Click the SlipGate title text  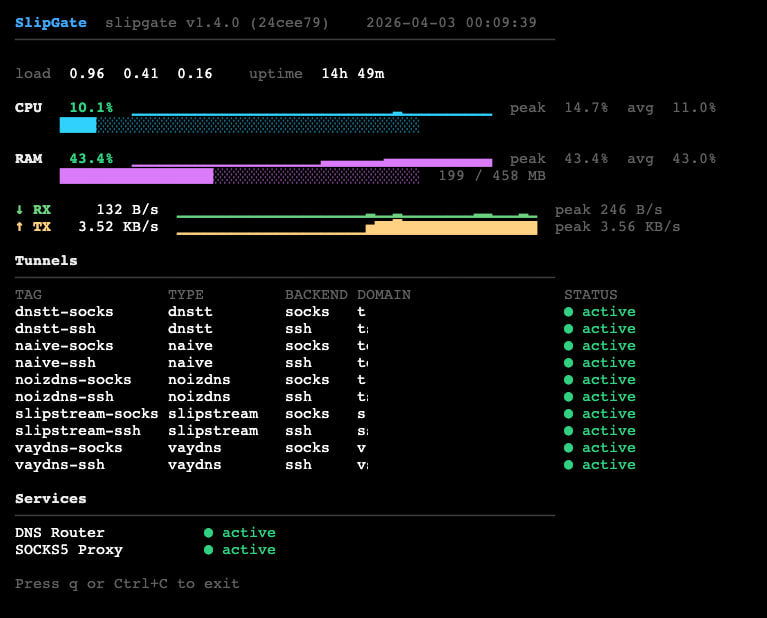pos(51,23)
